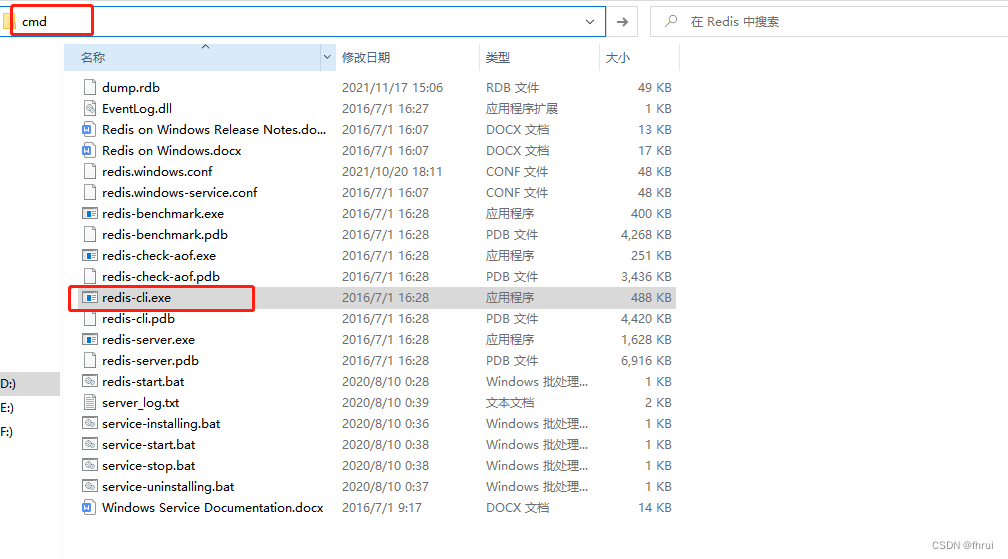1008x559 pixels.
Task: Click the redis-start.bat batch file icon
Action: pos(89,382)
